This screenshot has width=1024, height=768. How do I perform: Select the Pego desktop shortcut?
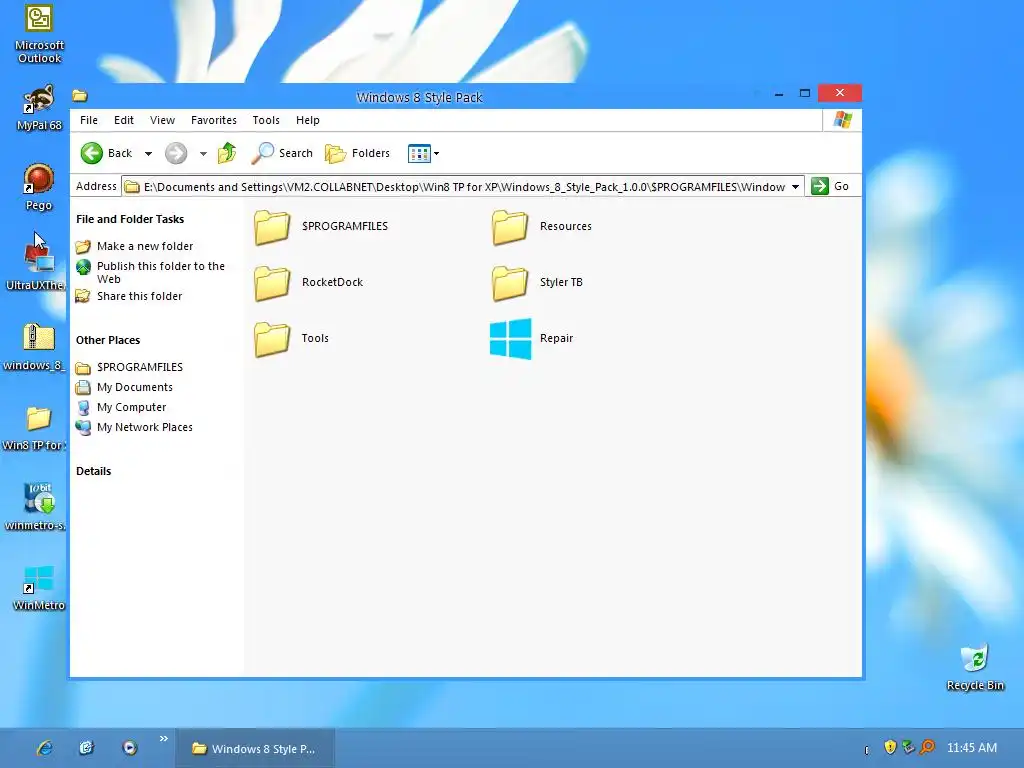coord(39,187)
